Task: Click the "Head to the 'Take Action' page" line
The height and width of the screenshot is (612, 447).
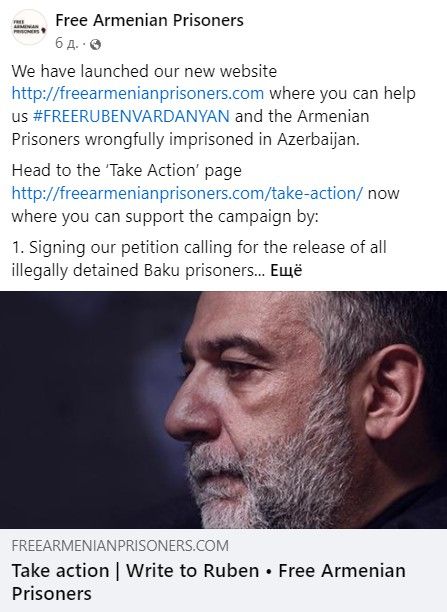Action: tap(126, 171)
